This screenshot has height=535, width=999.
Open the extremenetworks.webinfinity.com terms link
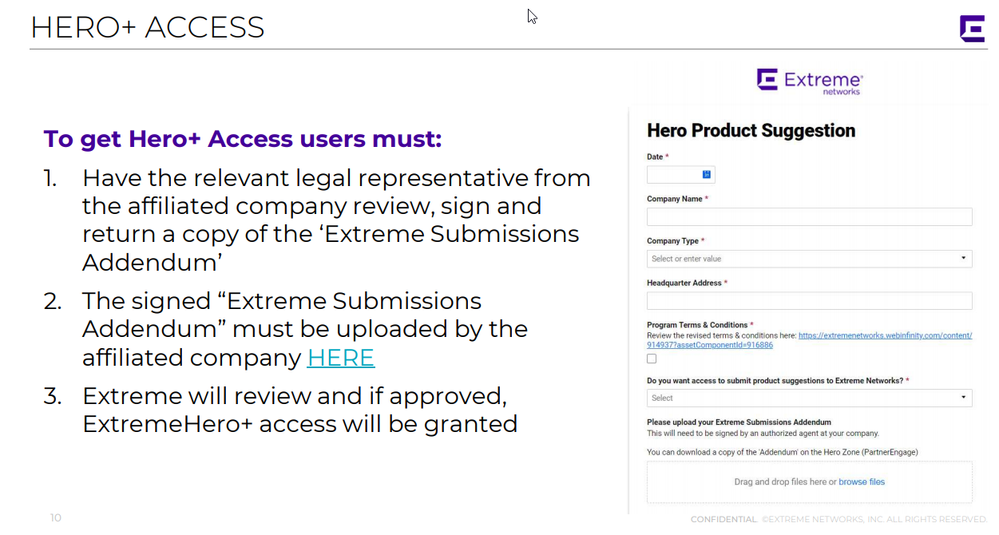884,336
